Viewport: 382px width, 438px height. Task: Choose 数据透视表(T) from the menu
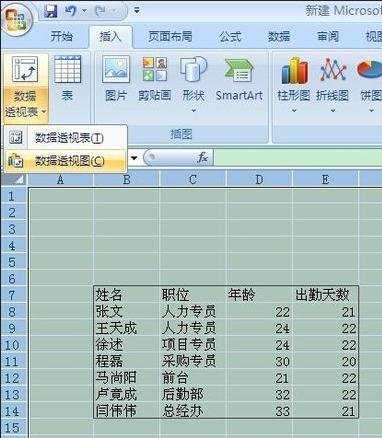pyautogui.click(x=65, y=137)
